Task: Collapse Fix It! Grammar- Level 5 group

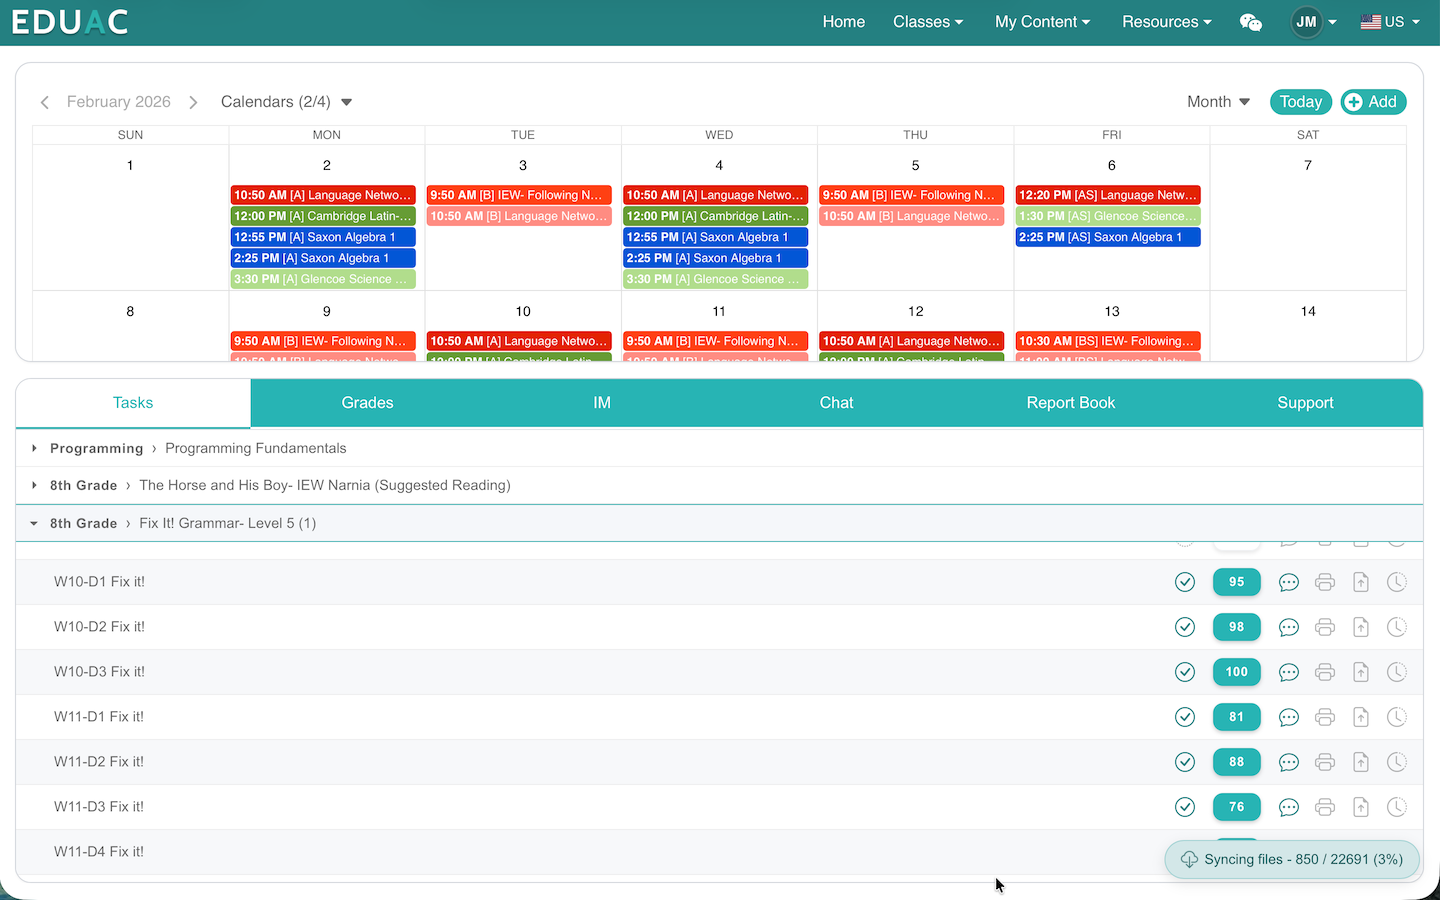Action: click(34, 523)
